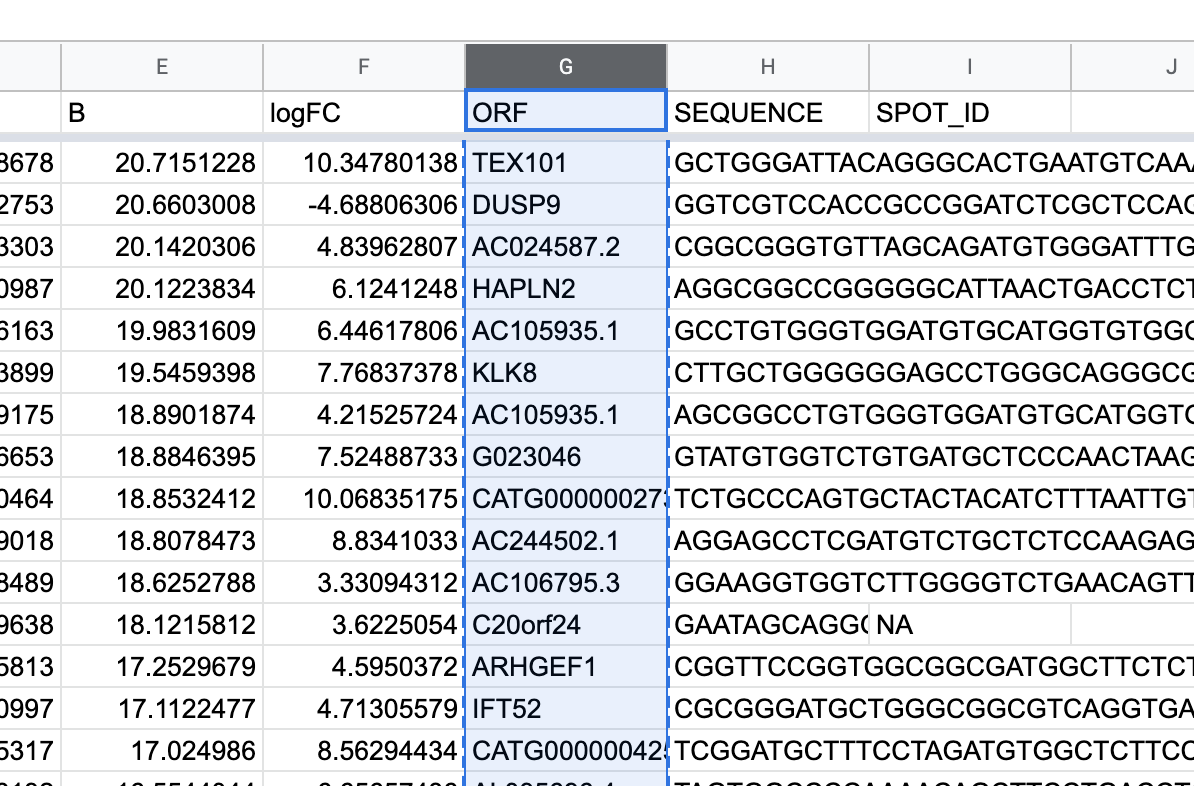
Task: Click the highlighted column G header
Action: click(x=566, y=67)
